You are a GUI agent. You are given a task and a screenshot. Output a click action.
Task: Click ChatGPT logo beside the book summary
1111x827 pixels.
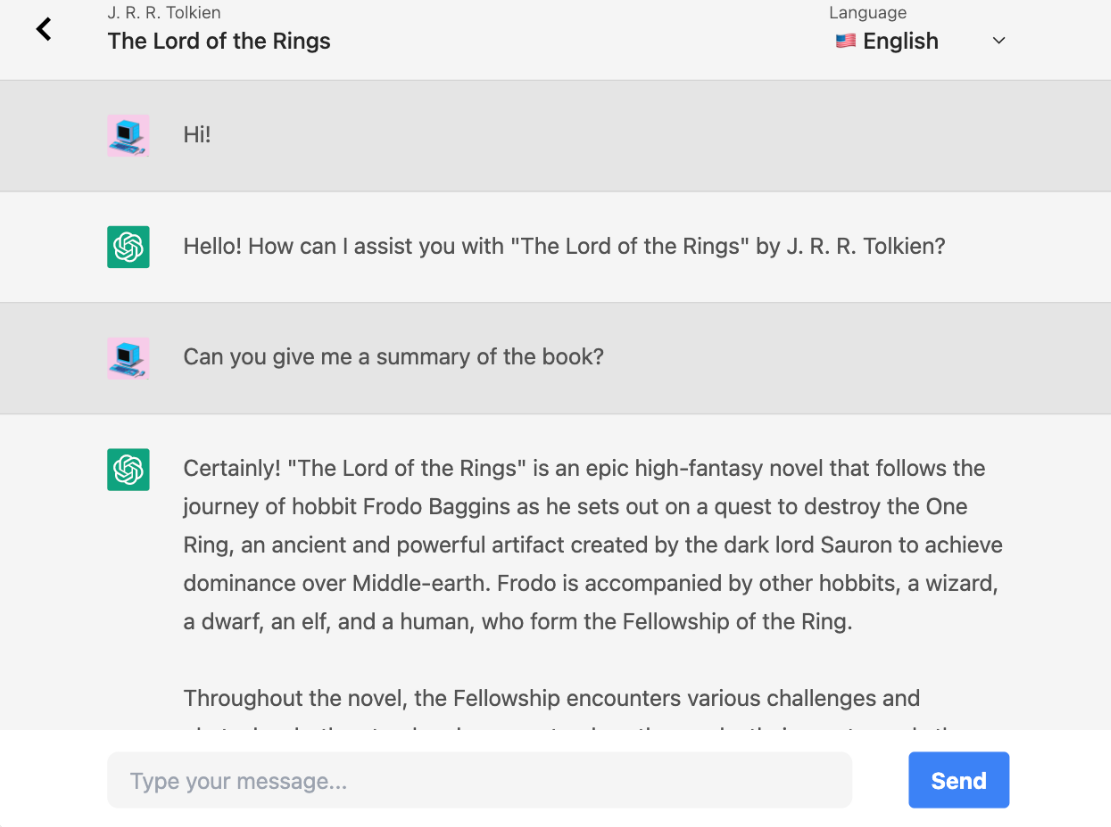[x=128, y=469]
